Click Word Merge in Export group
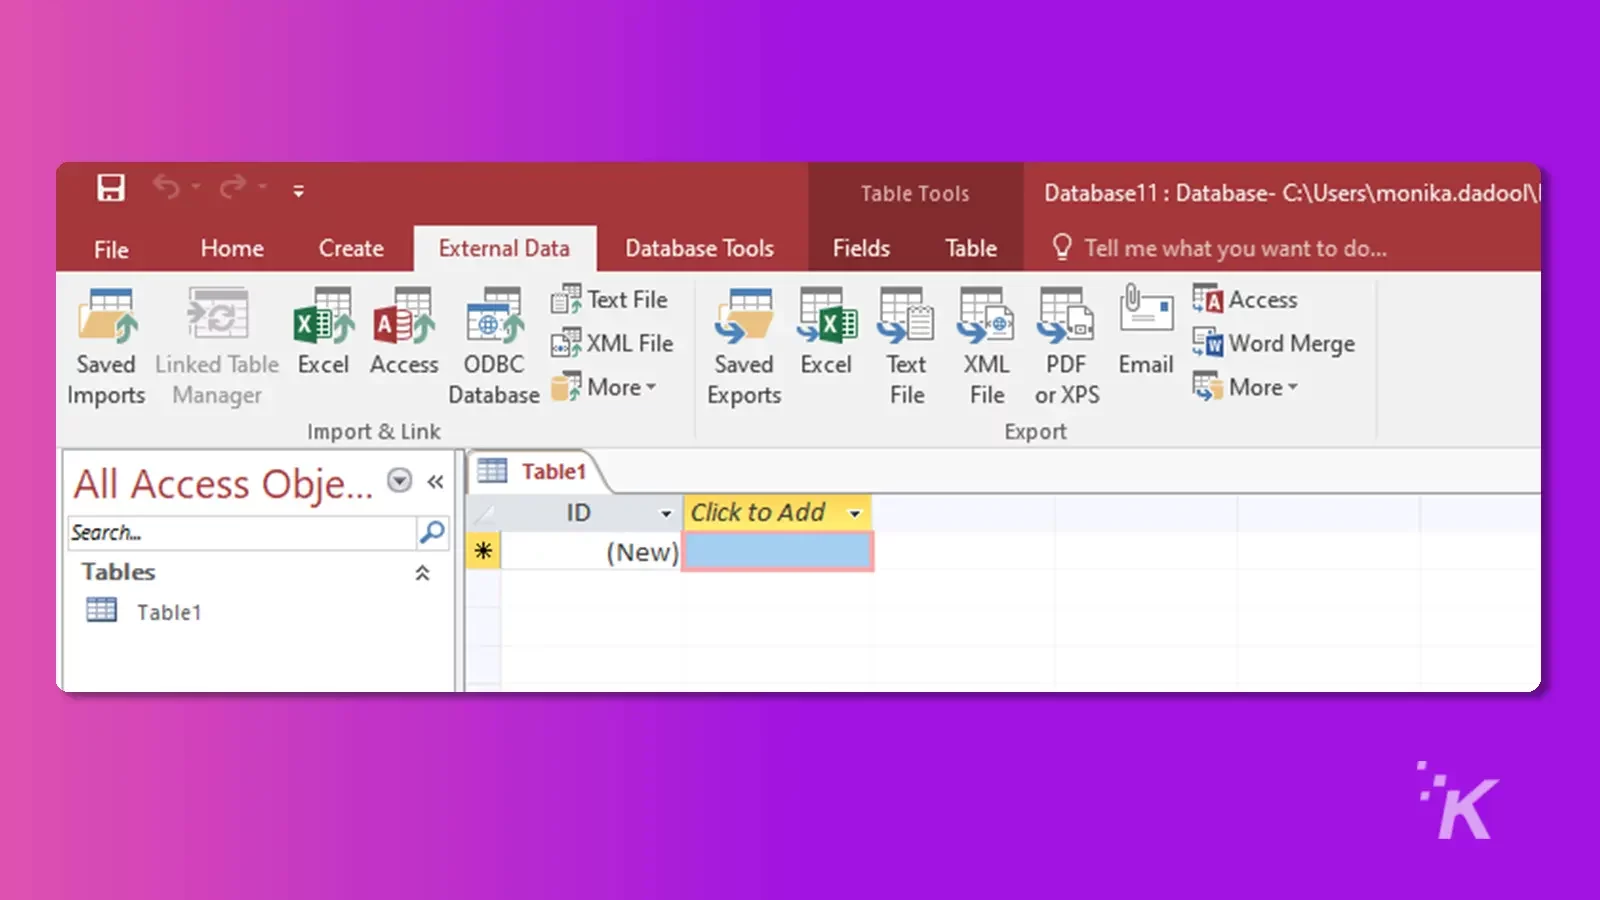This screenshot has width=1600, height=900. [x=1273, y=343]
